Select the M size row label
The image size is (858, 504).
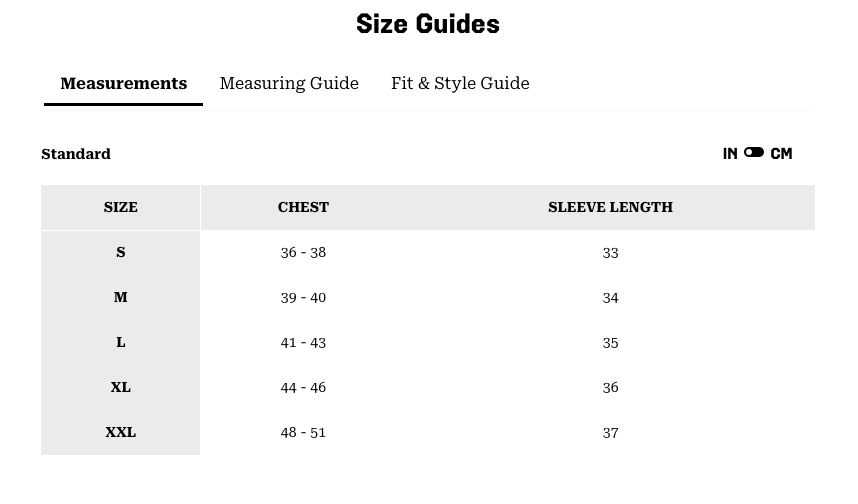point(121,297)
